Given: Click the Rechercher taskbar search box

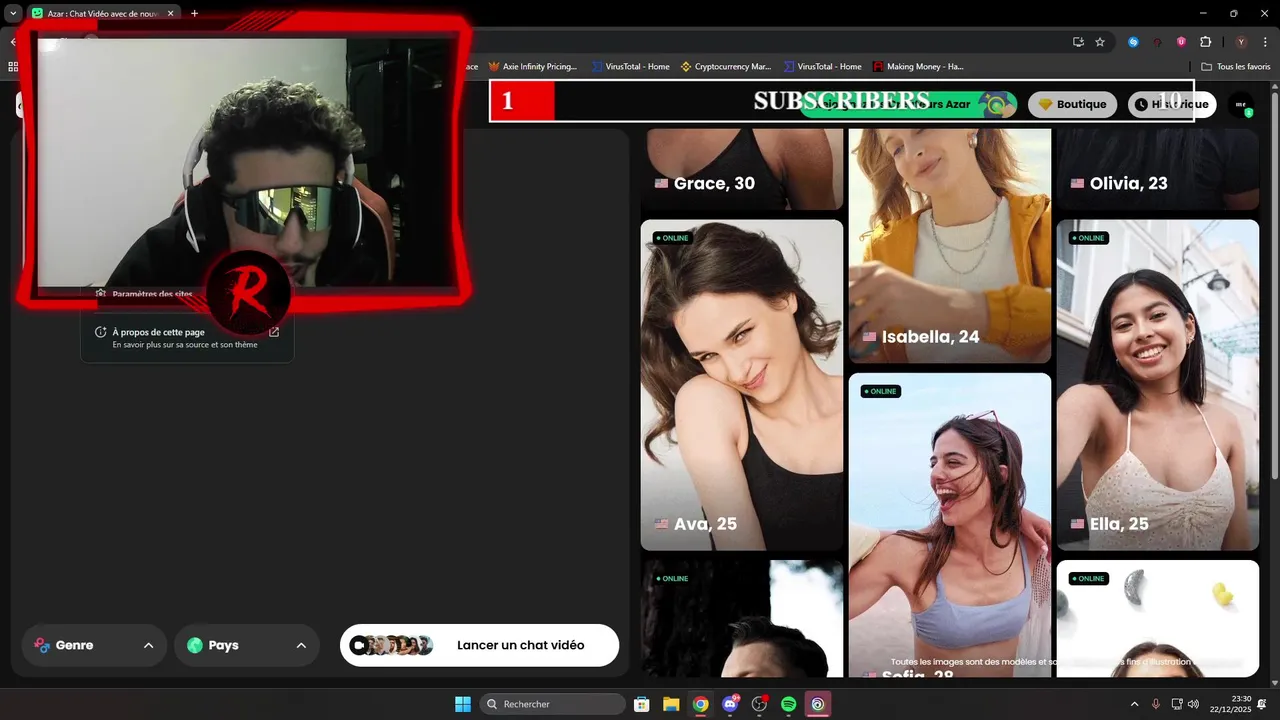Looking at the screenshot, I should point(553,704).
